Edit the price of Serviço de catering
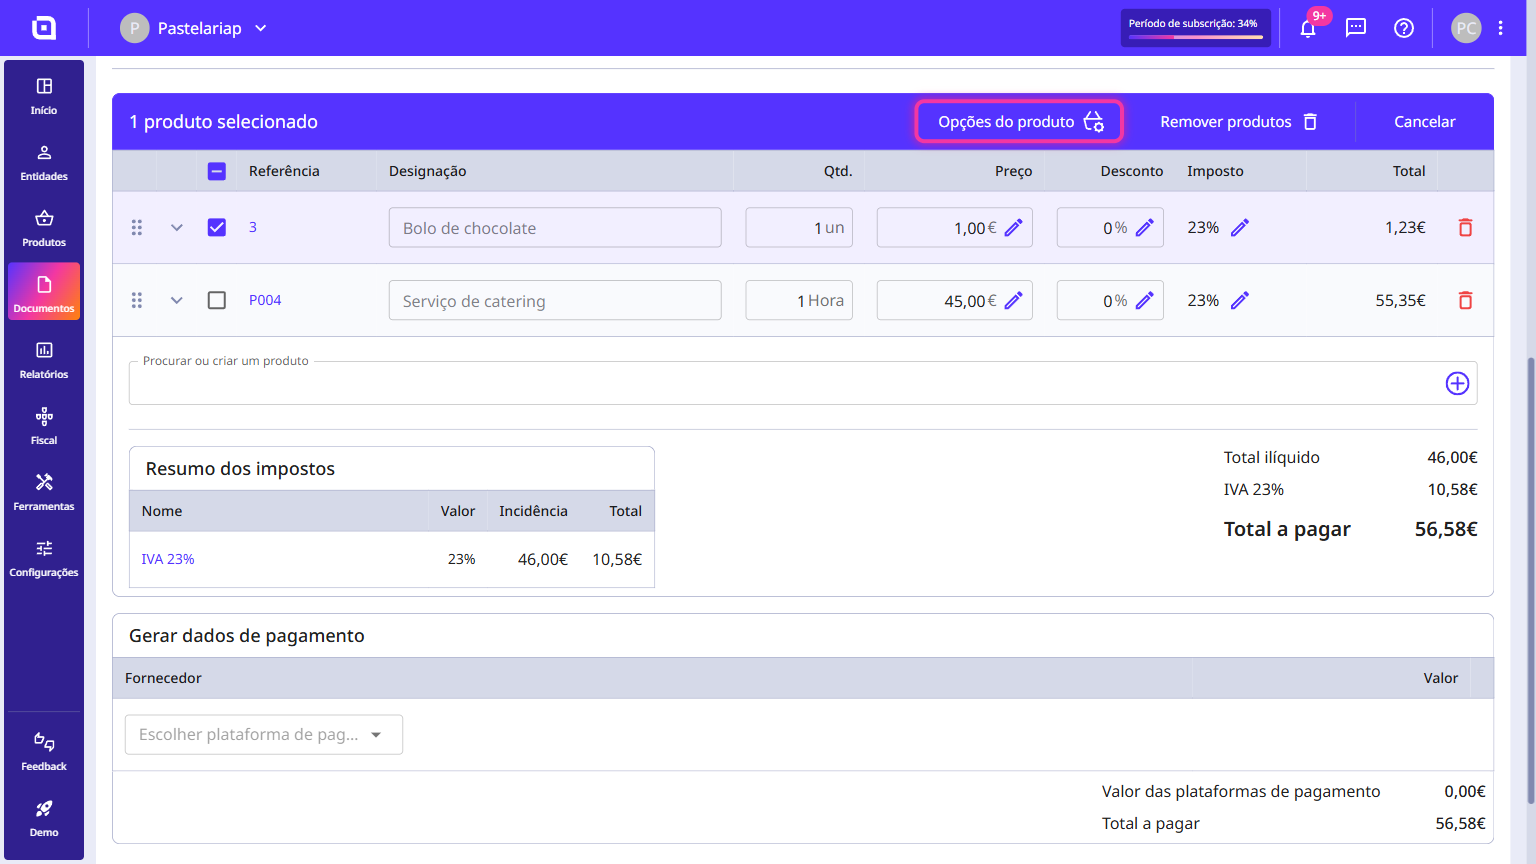 1013,300
